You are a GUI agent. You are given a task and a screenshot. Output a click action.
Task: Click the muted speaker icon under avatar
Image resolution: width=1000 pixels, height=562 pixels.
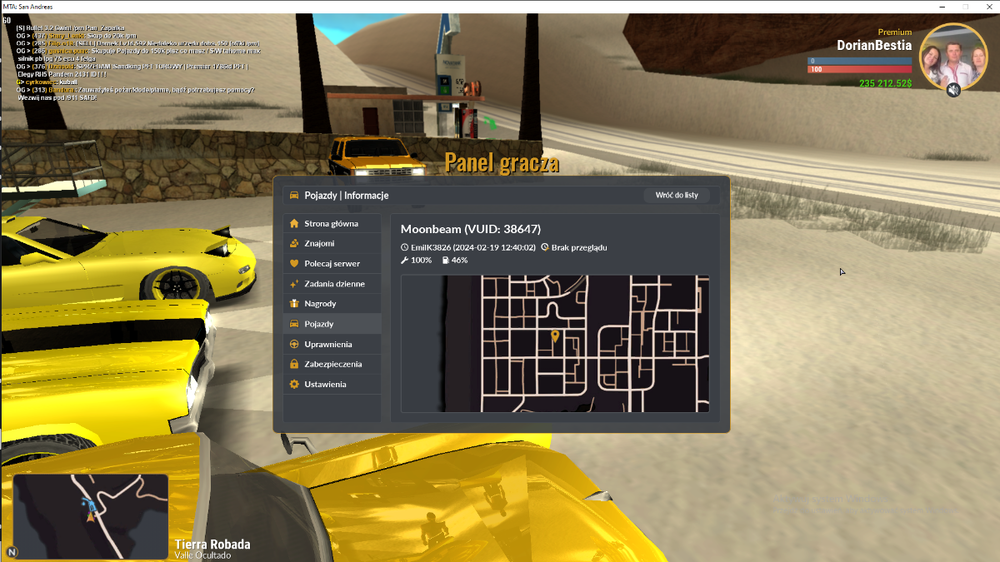(x=953, y=90)
